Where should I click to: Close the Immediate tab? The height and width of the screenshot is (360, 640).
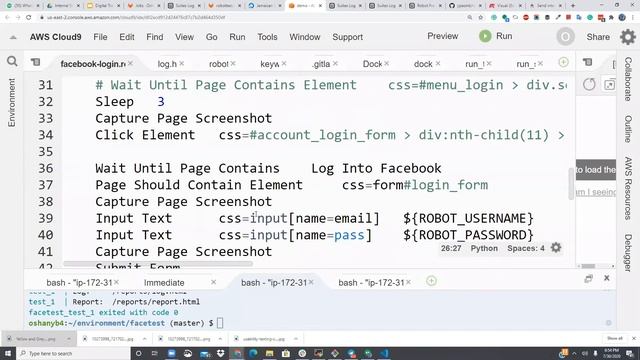(x=213, y=282)
